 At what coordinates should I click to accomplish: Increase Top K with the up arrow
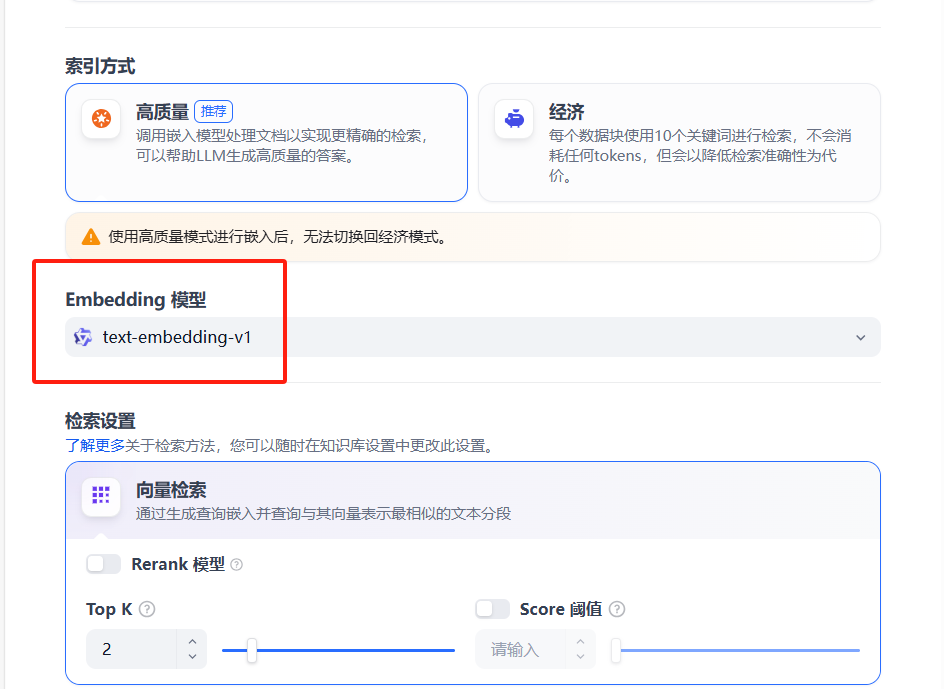point(192,641)
